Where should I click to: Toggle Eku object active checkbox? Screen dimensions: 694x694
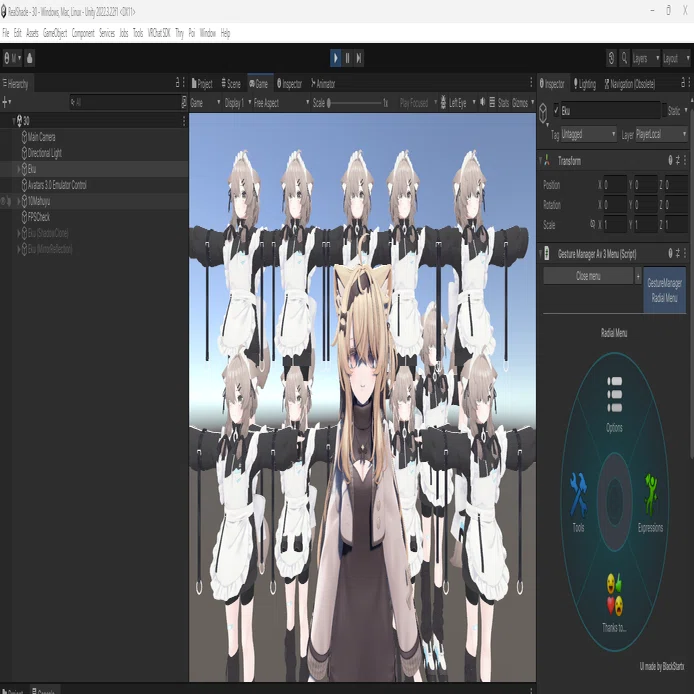pos(556,111)
